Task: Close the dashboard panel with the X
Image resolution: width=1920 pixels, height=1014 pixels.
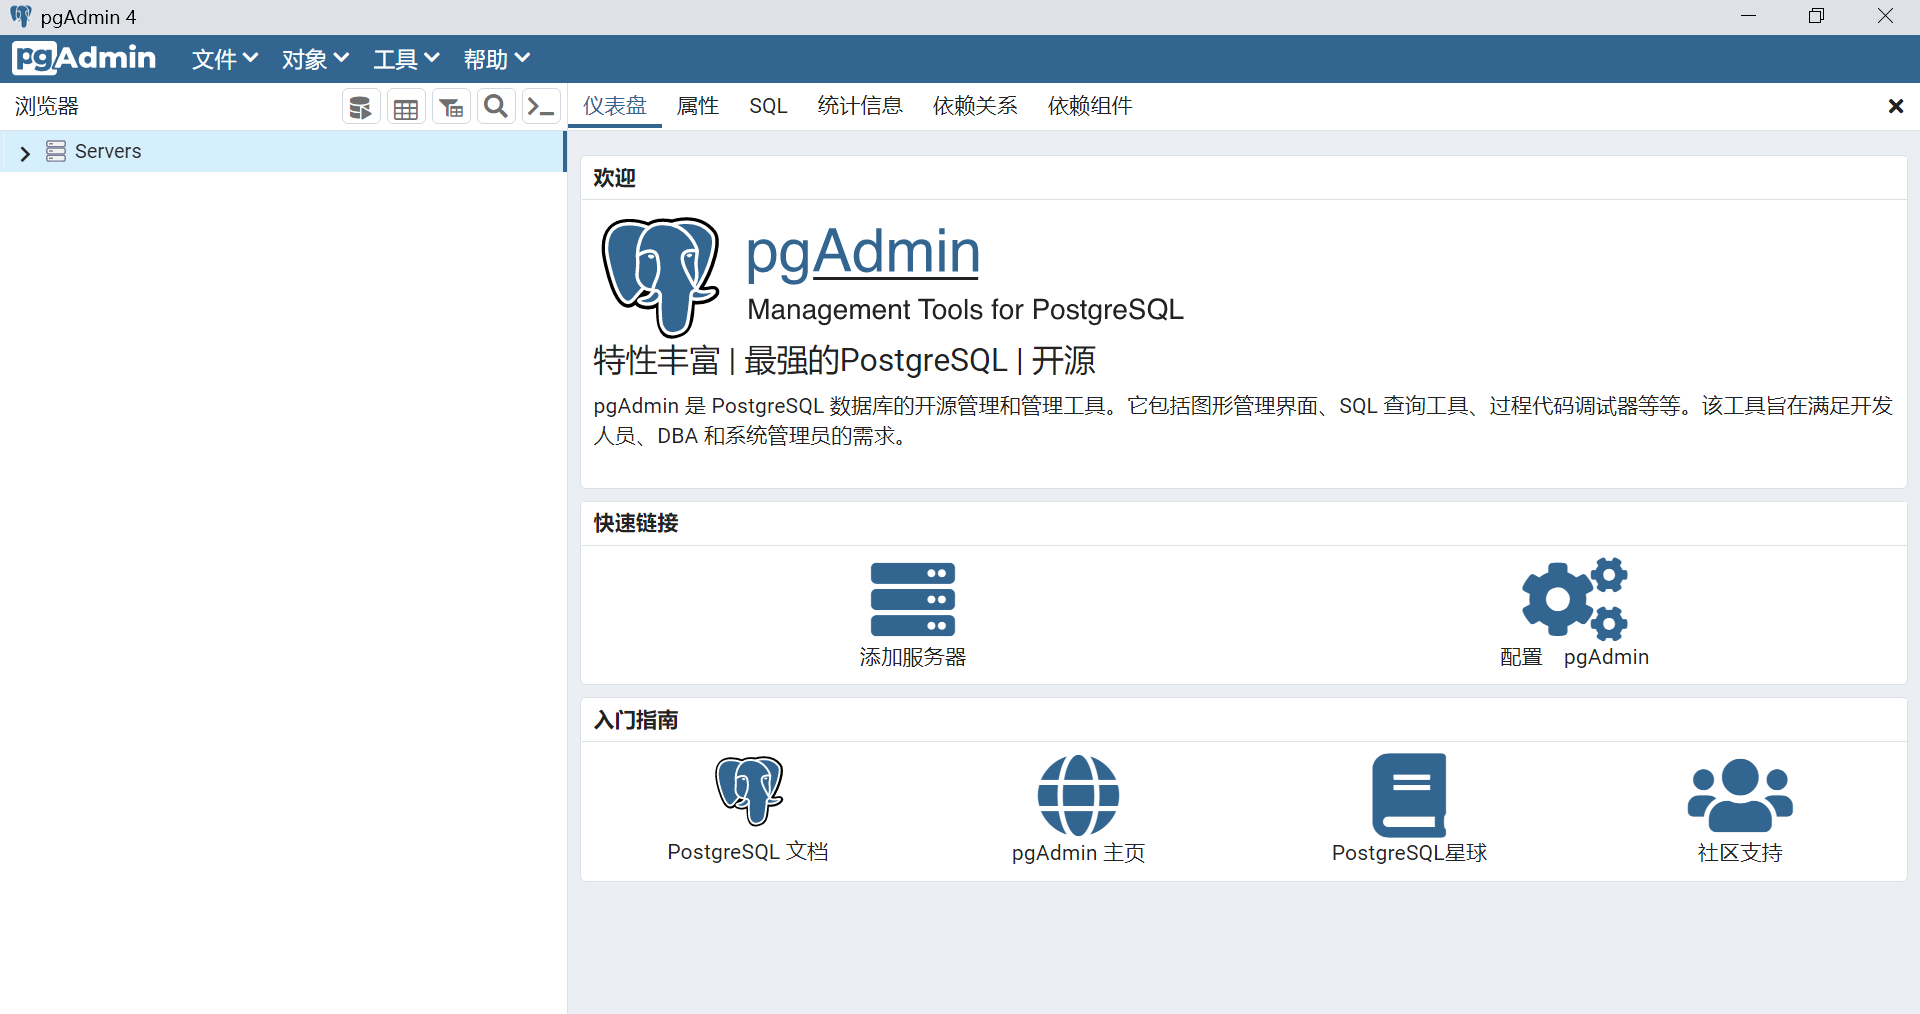Action: 1895,106
